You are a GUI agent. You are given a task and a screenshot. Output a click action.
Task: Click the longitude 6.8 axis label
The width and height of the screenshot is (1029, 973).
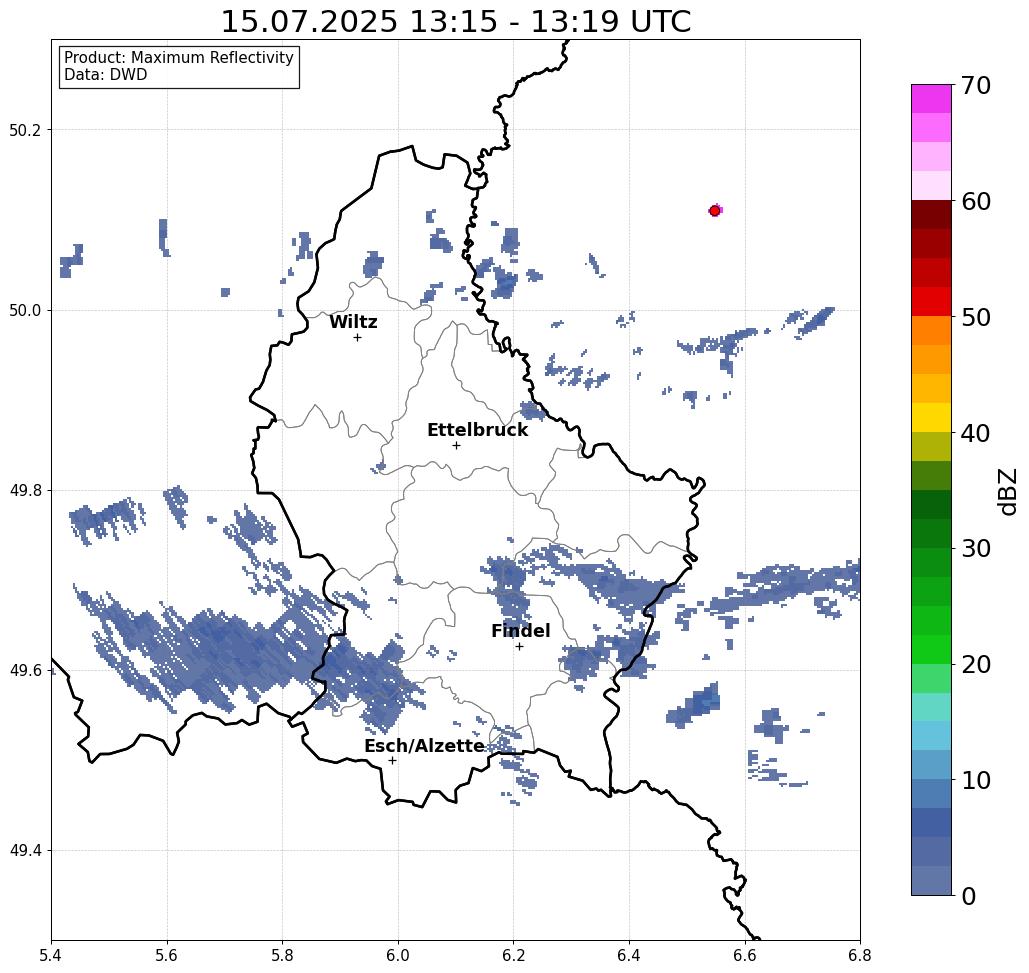[860, 956]
